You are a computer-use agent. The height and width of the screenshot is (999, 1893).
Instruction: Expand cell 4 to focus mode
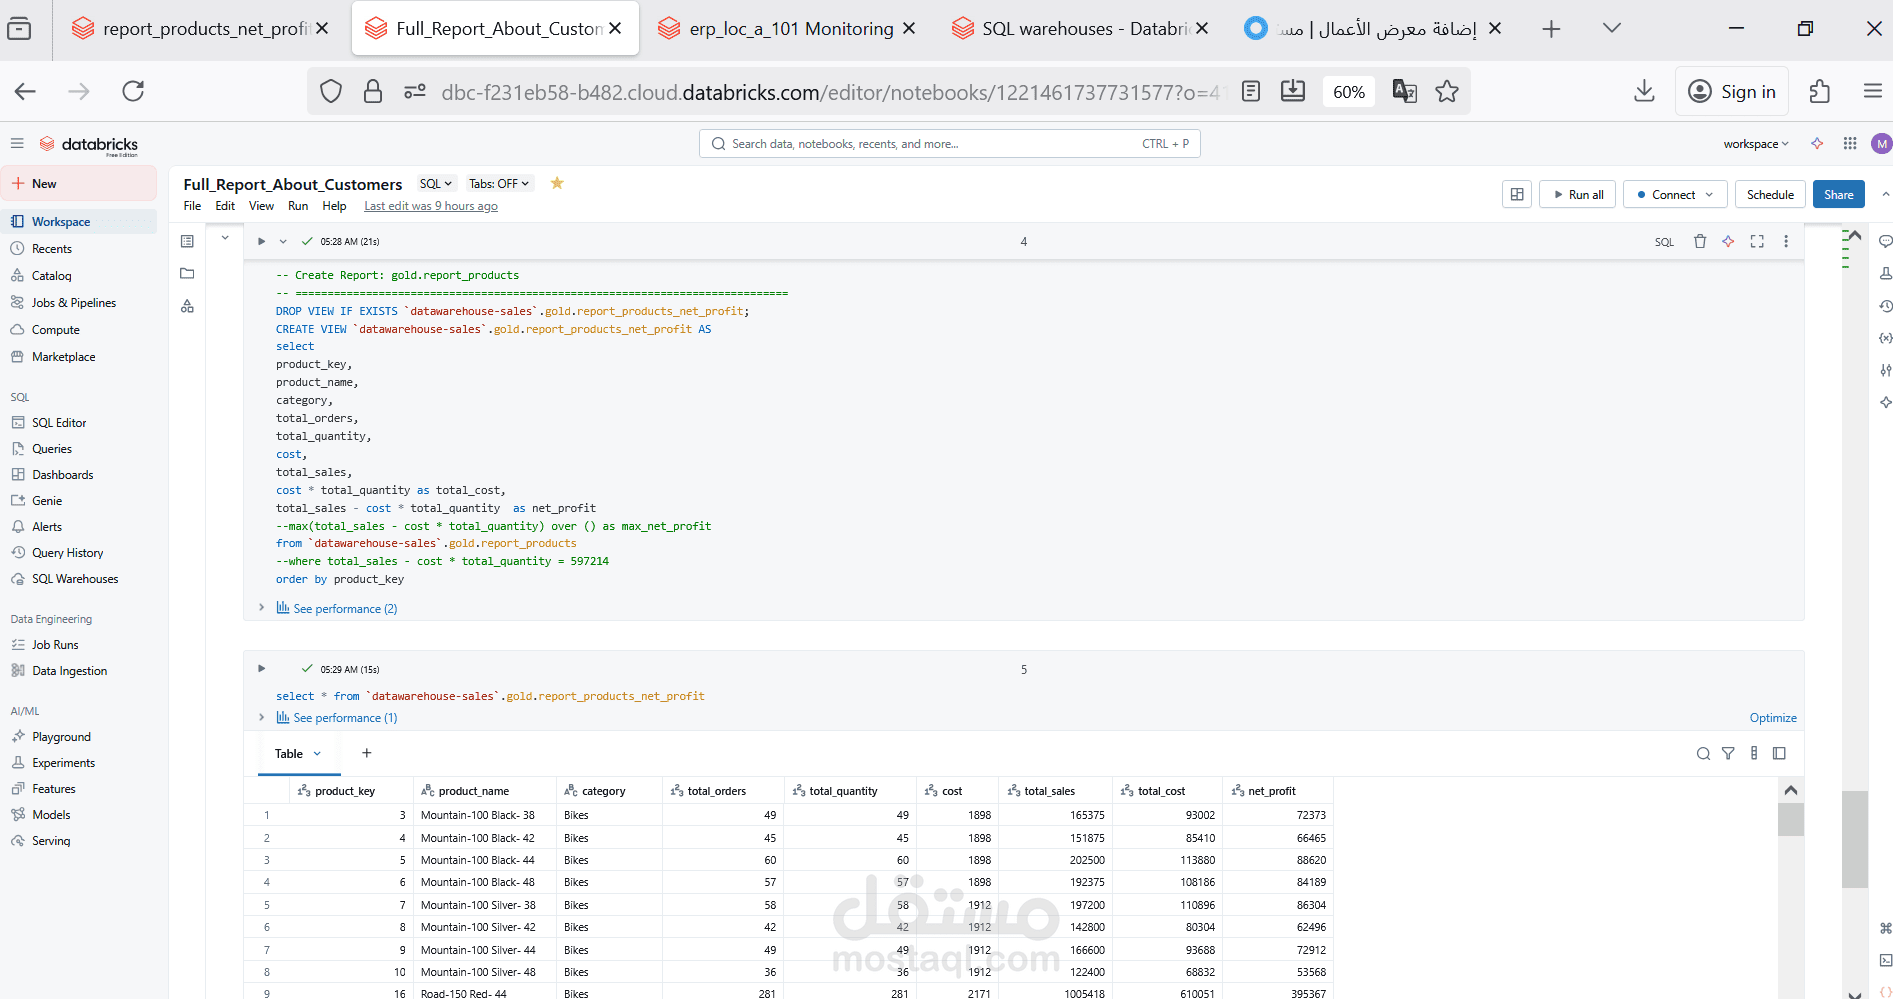coord(1757,241)
